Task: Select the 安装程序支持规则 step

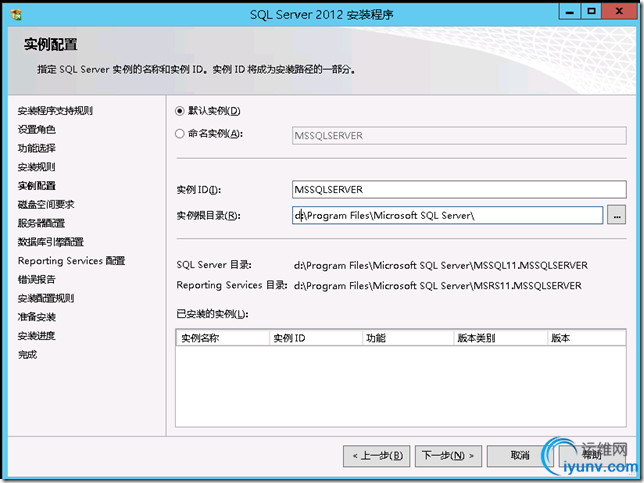Action: pyautogui.click(x=55, y=111)
